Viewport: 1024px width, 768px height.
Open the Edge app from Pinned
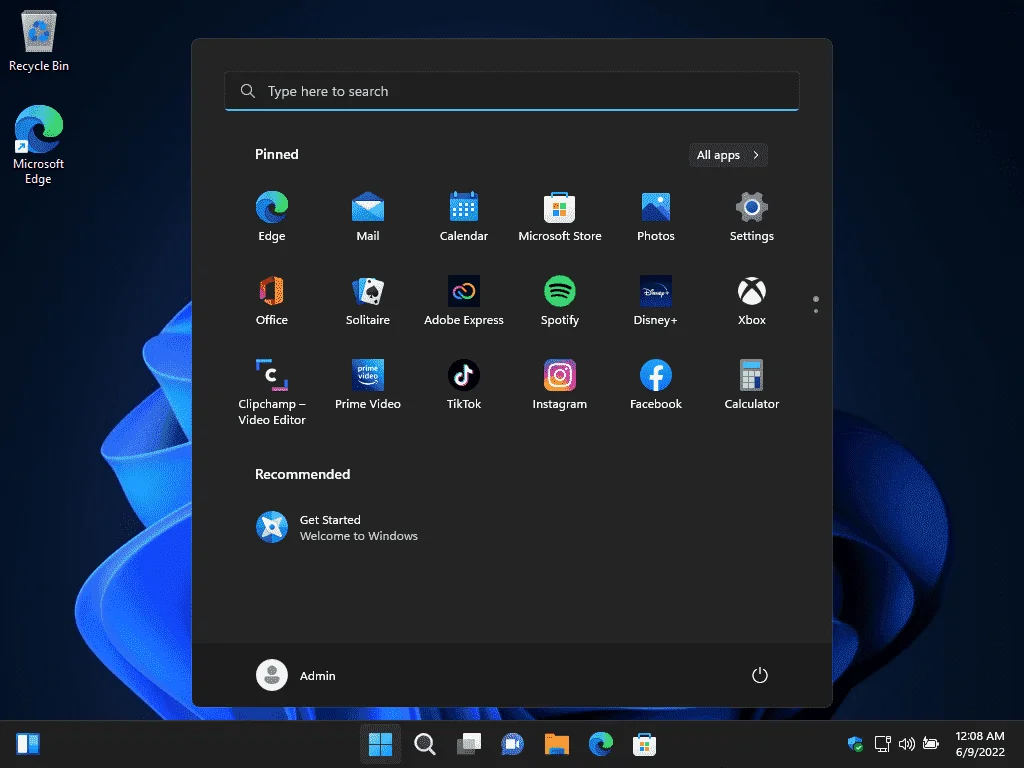point(272,216)
